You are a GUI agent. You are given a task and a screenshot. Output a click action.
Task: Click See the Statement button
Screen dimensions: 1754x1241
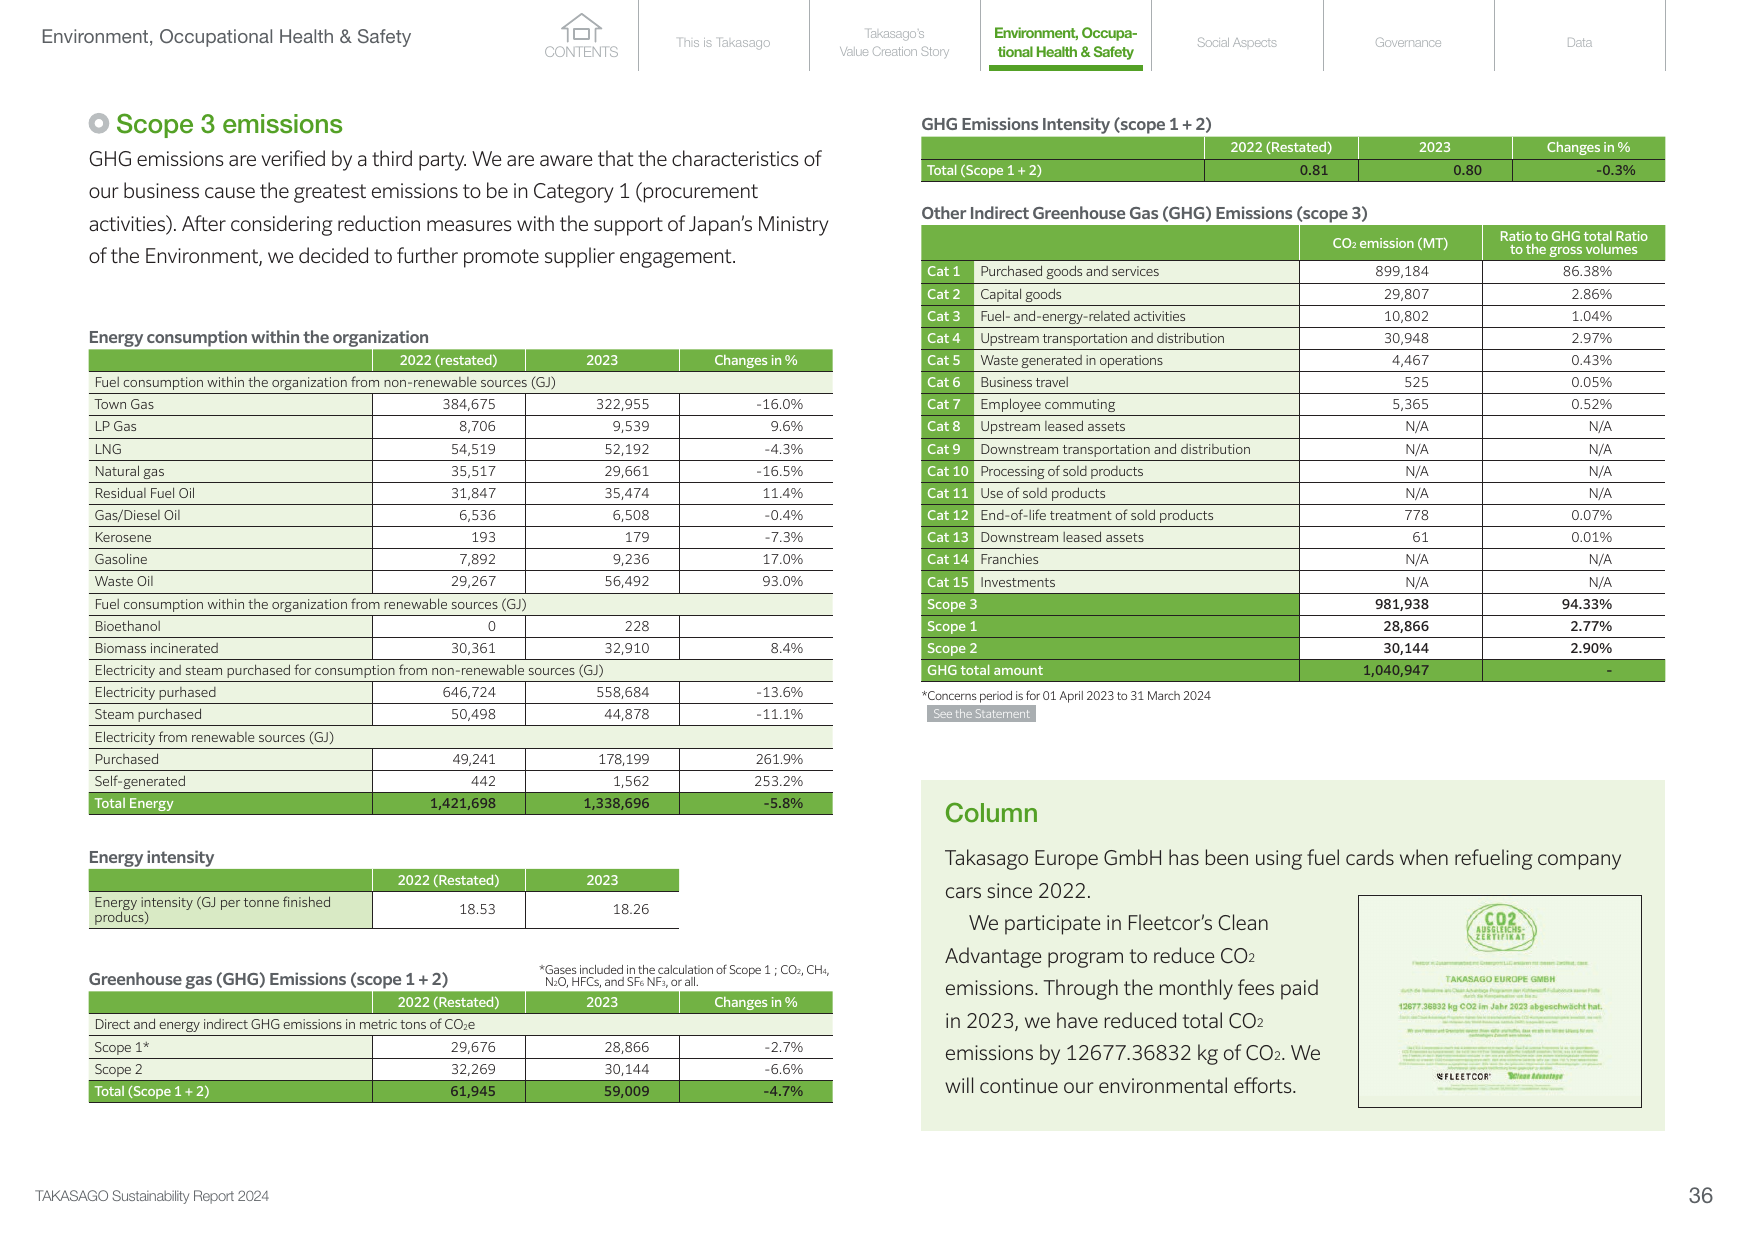[981, 714]
